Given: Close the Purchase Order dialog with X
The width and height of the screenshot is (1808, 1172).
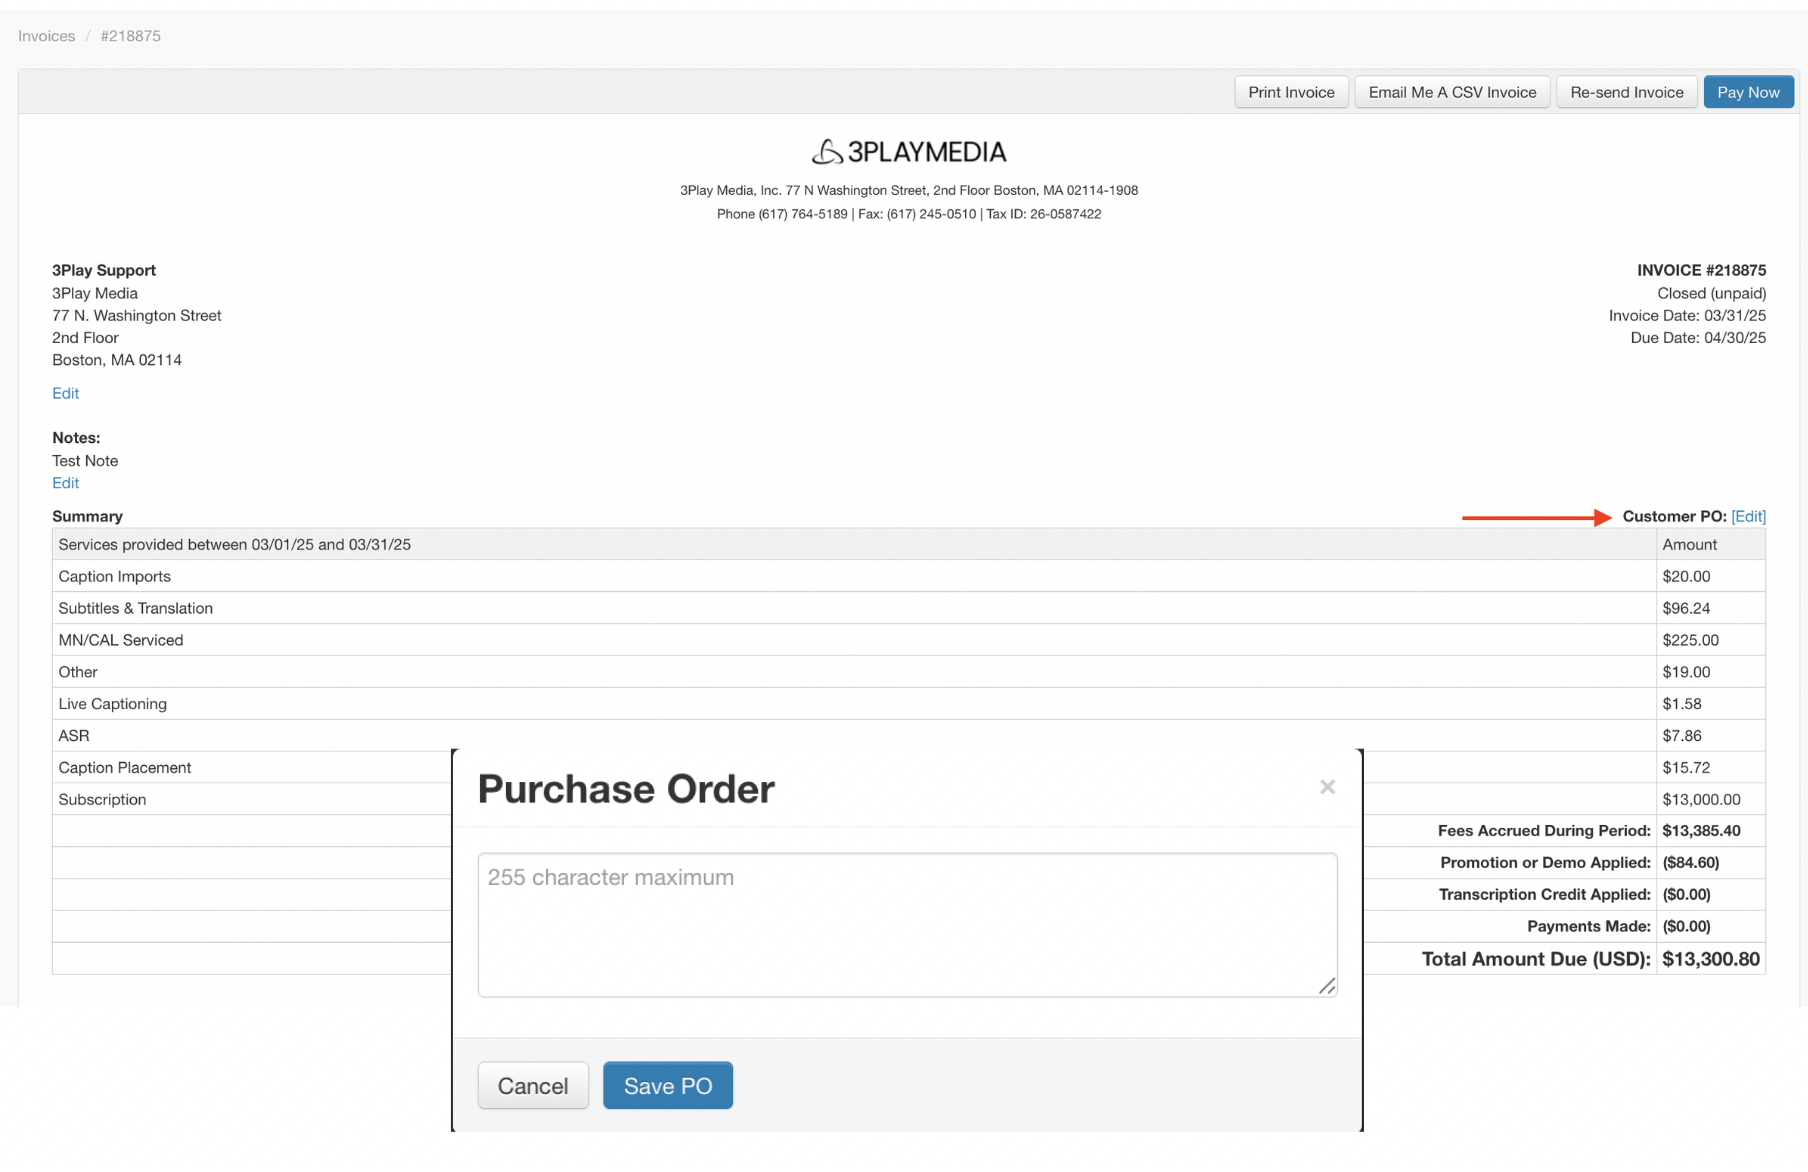Looking at the screenshot, I should tap(1327, 787).
